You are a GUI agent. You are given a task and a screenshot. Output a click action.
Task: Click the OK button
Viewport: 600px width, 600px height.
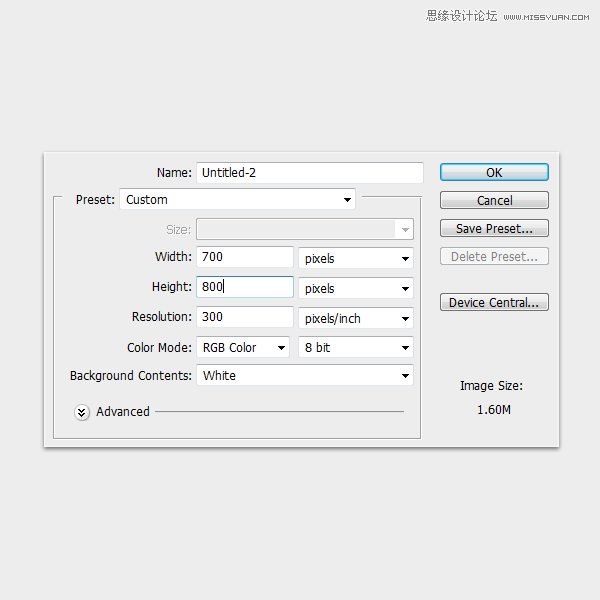pyautogui.click(x=494, y=172)
